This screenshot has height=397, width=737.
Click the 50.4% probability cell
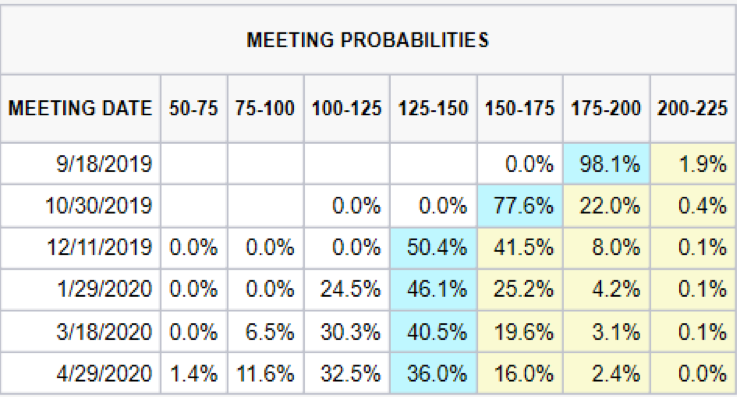click(x=433, y=247)
